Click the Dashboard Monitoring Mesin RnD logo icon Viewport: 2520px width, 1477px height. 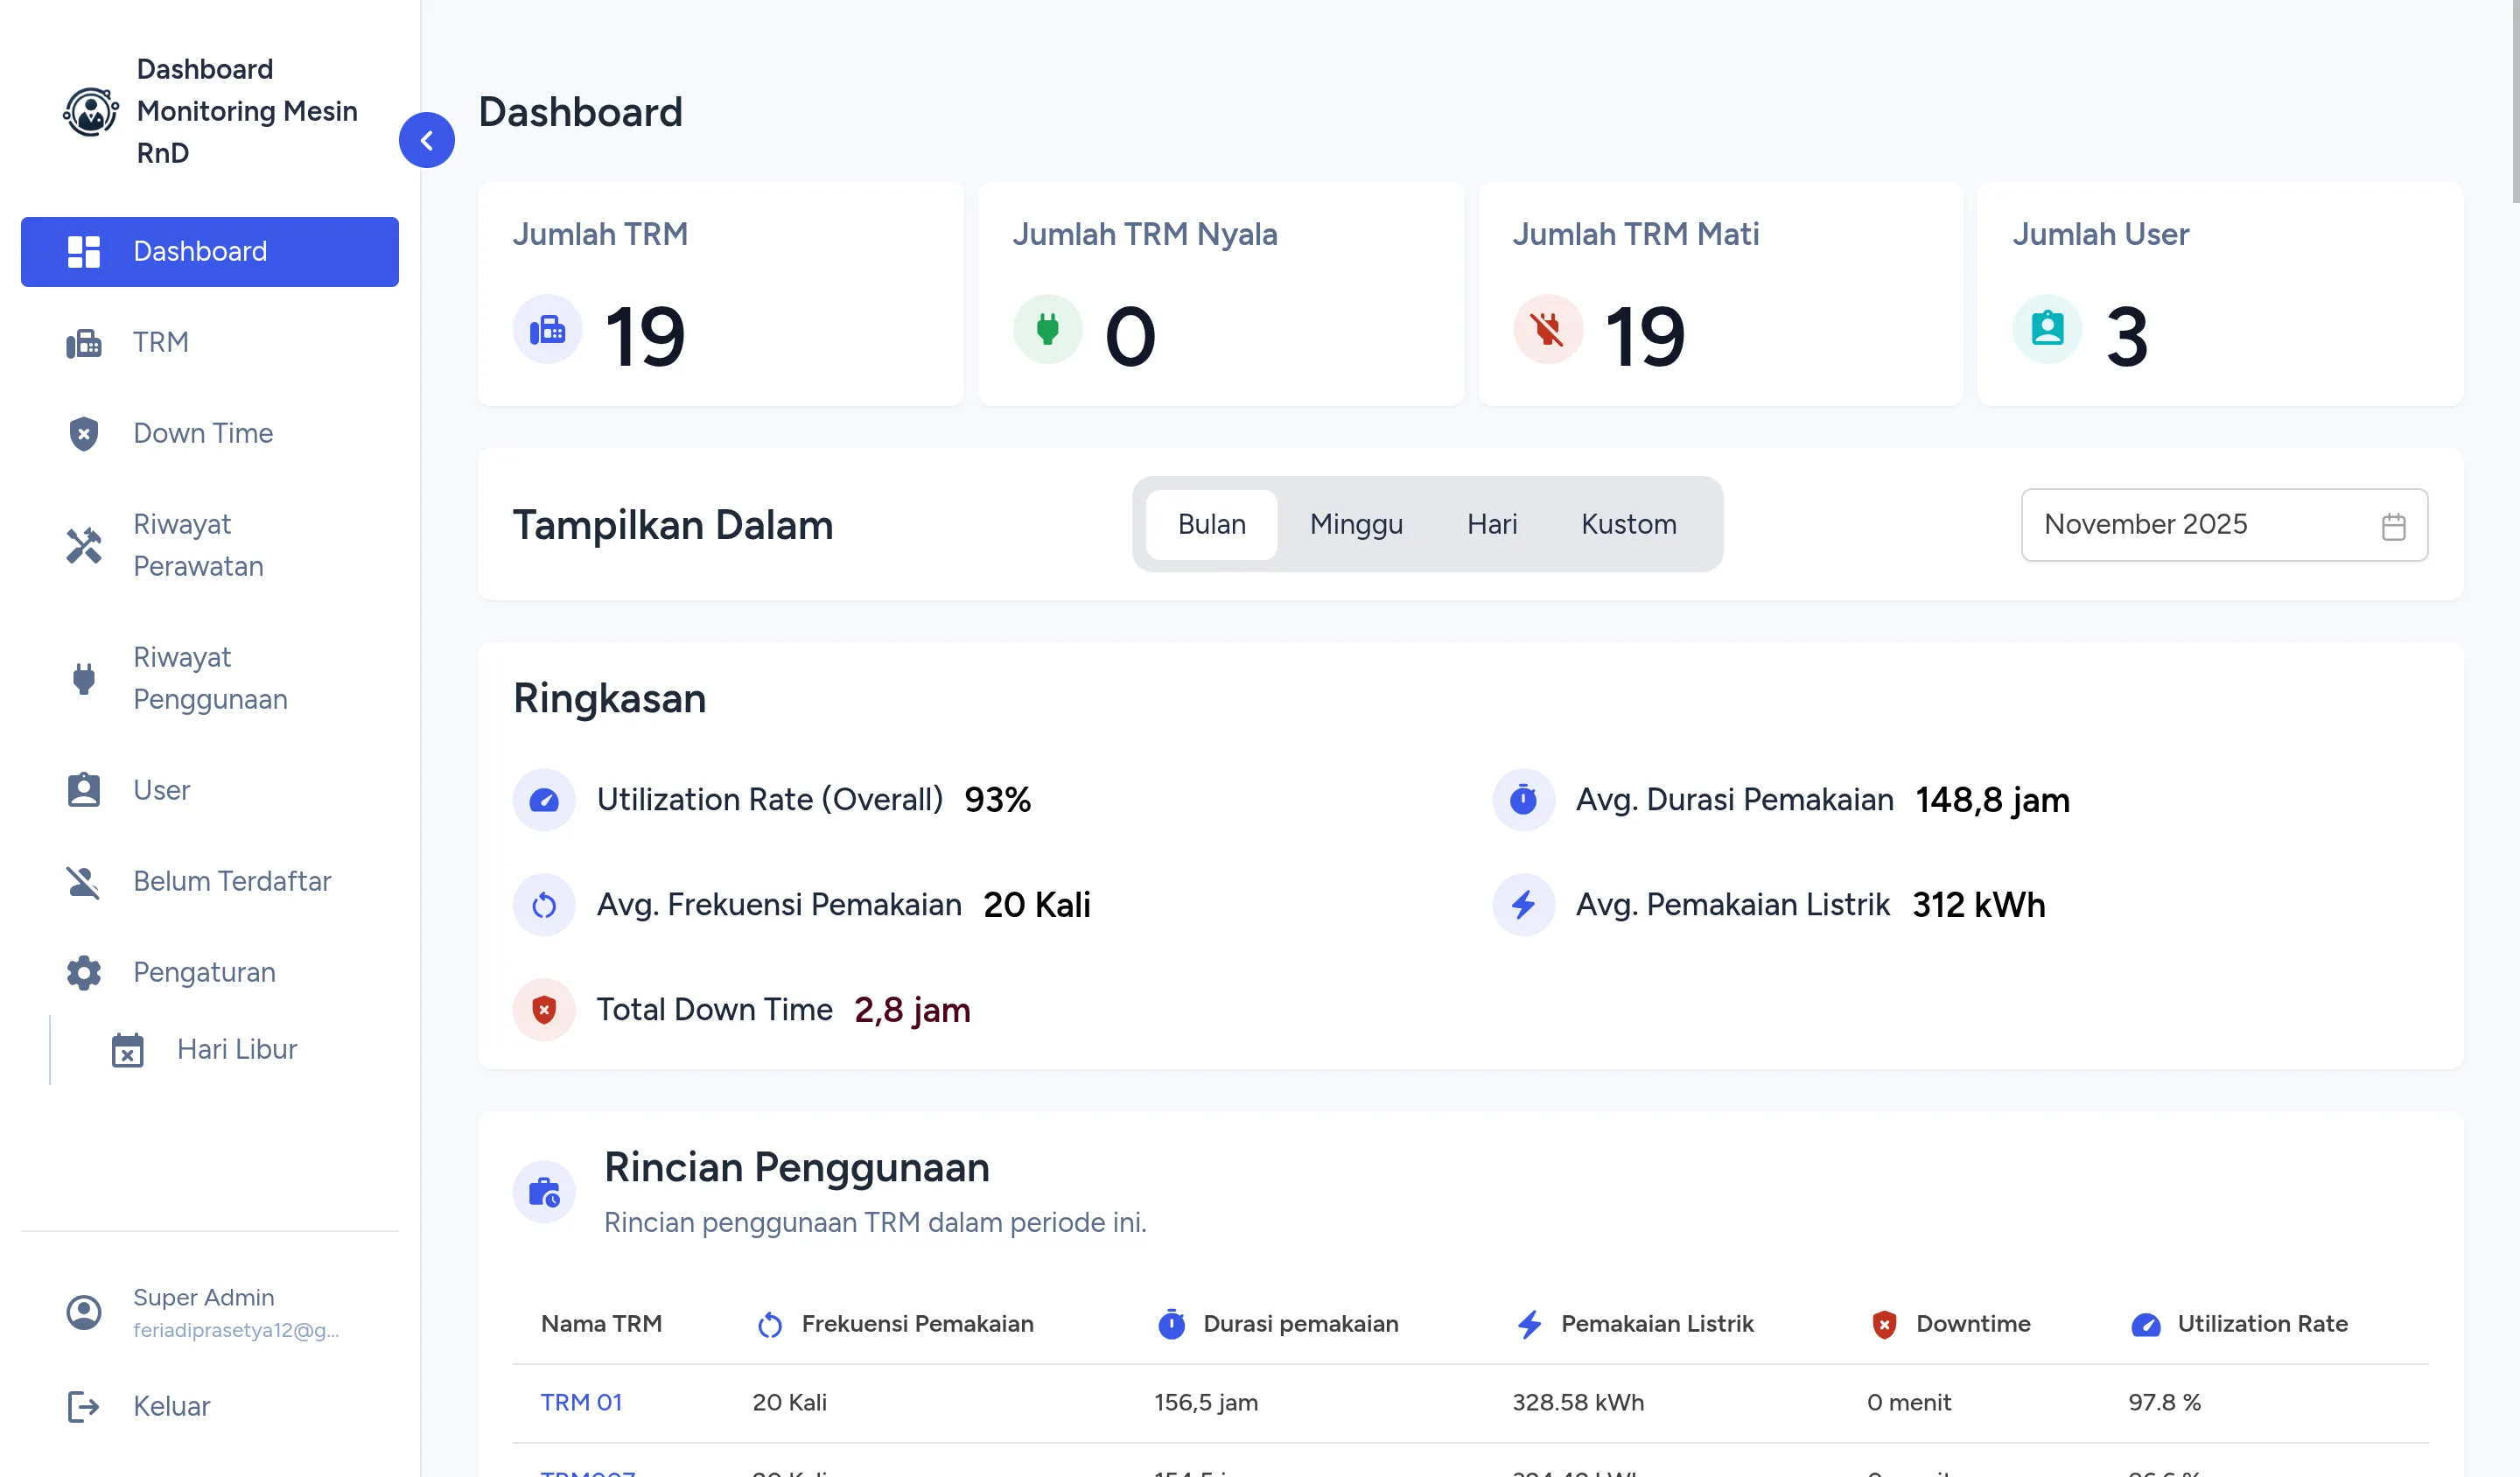tap(90, 111)
